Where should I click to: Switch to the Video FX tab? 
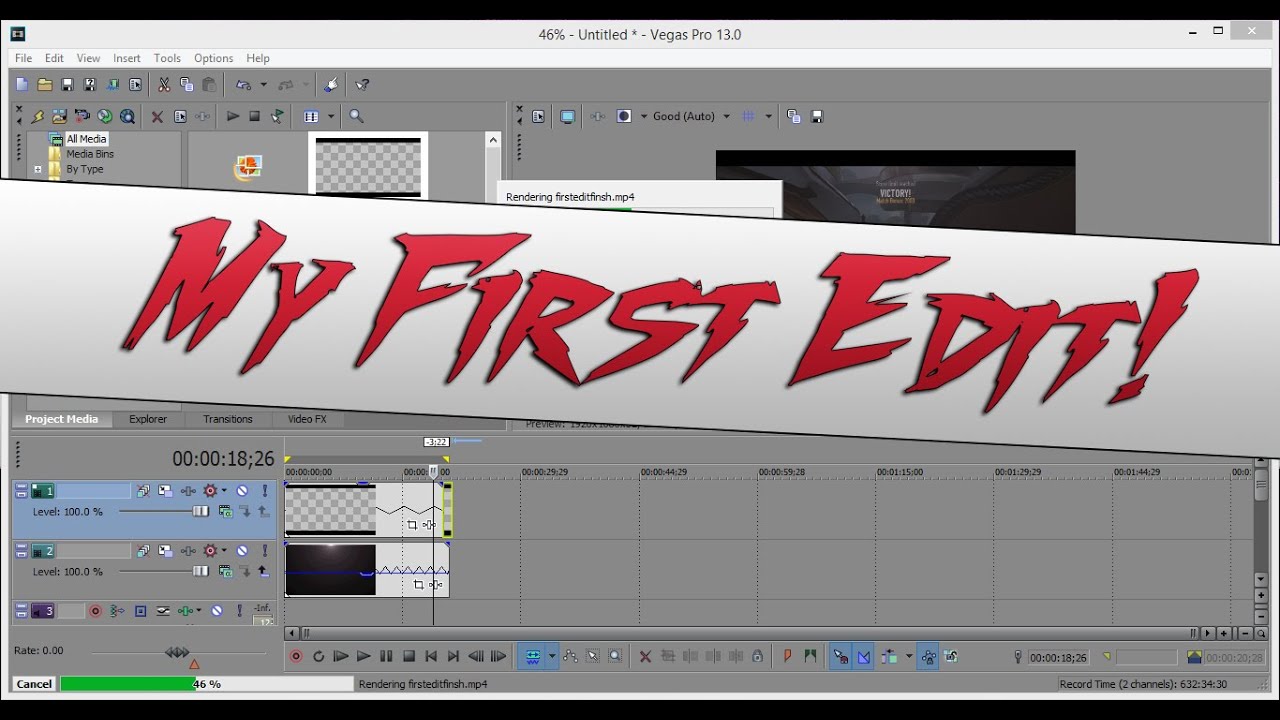coord(307,419)
